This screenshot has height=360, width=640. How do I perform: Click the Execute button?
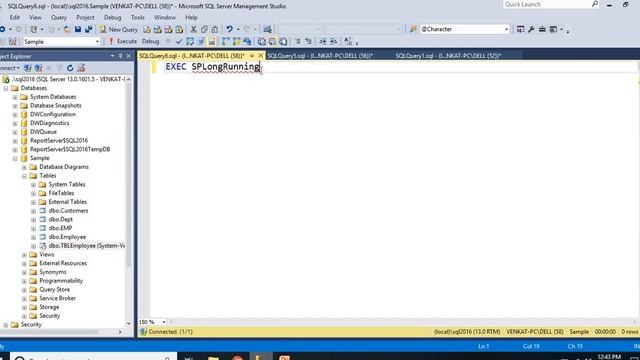123,41
